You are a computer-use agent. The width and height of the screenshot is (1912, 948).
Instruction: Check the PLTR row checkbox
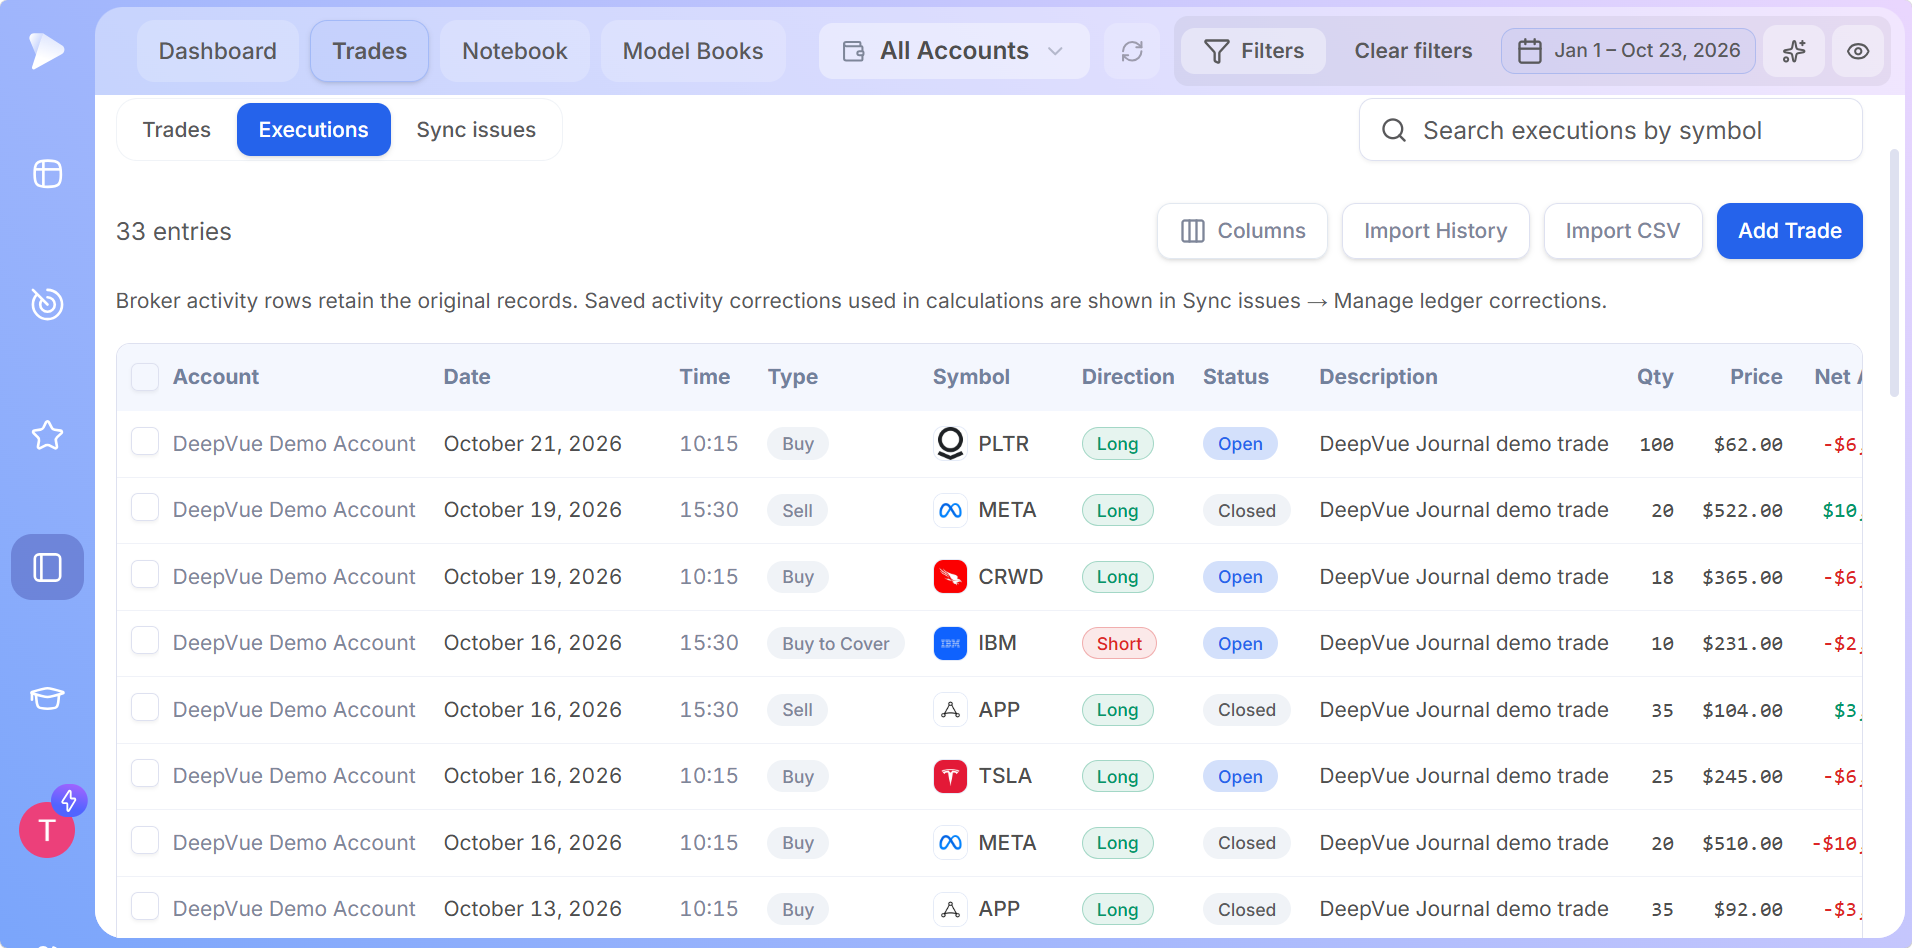[145, 442]
